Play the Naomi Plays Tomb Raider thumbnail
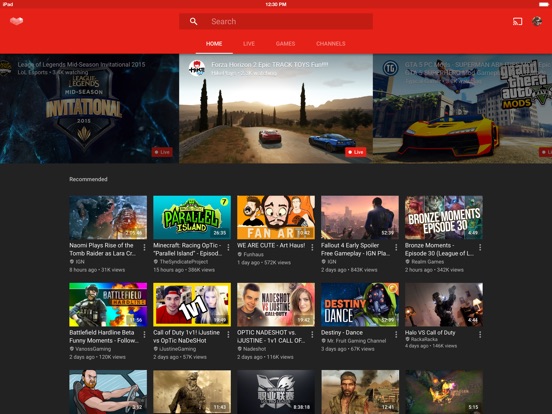Image resolution: width=552 pixels, height=414 pixels. coord(108,218)
